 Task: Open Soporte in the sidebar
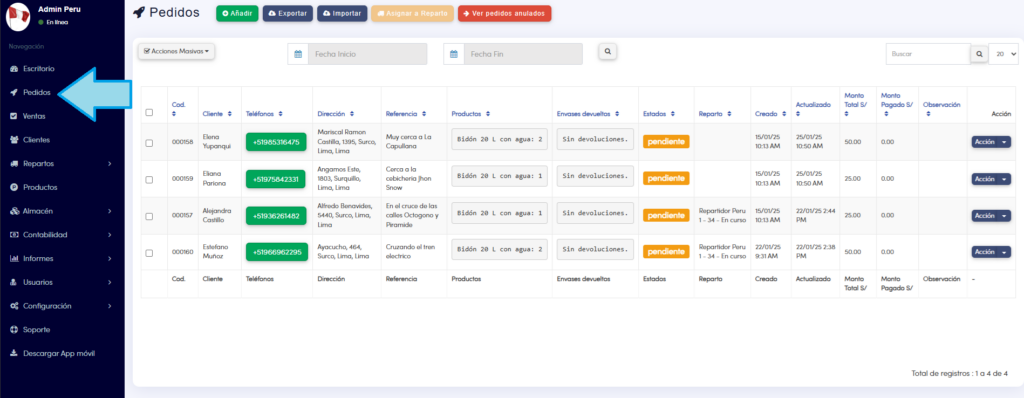tap(37, 330)
